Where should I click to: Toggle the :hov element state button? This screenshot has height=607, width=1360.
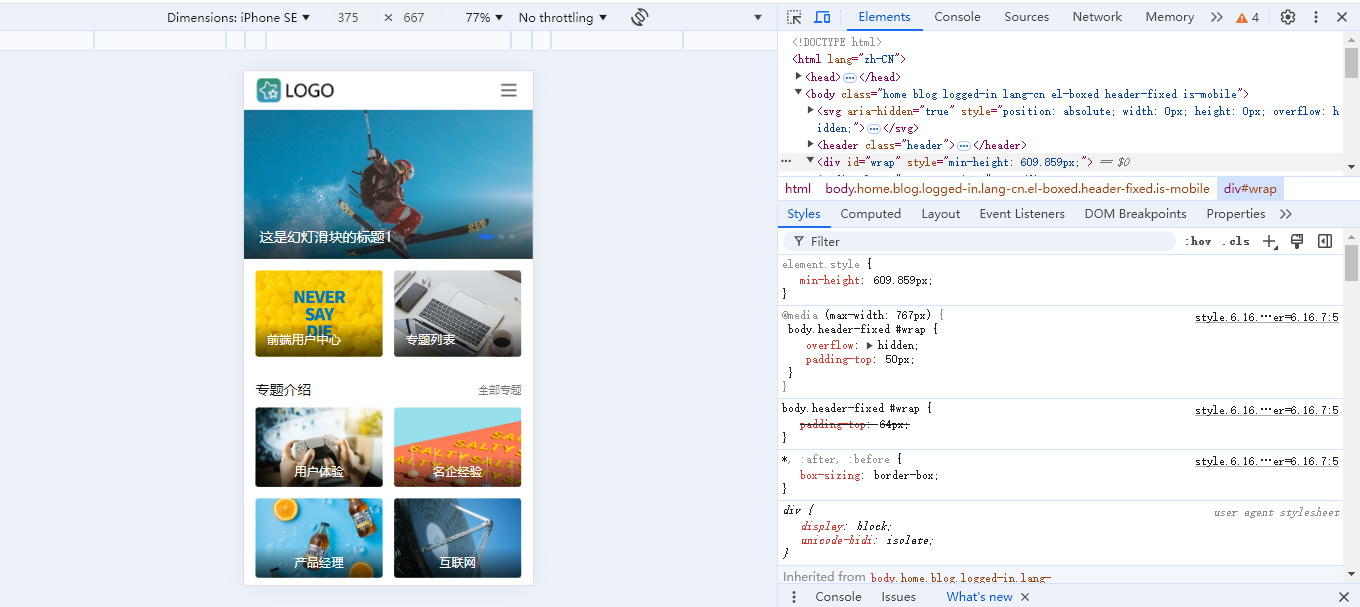point(1198,241)
